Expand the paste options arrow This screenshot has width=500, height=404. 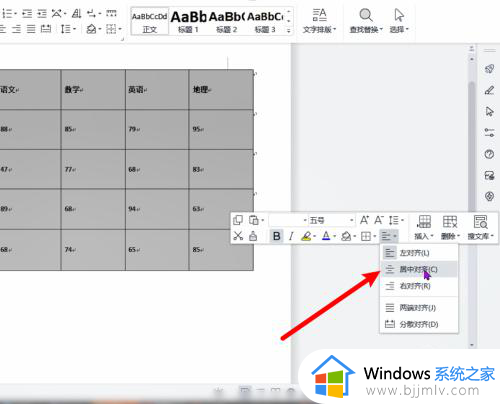point(263,221)
